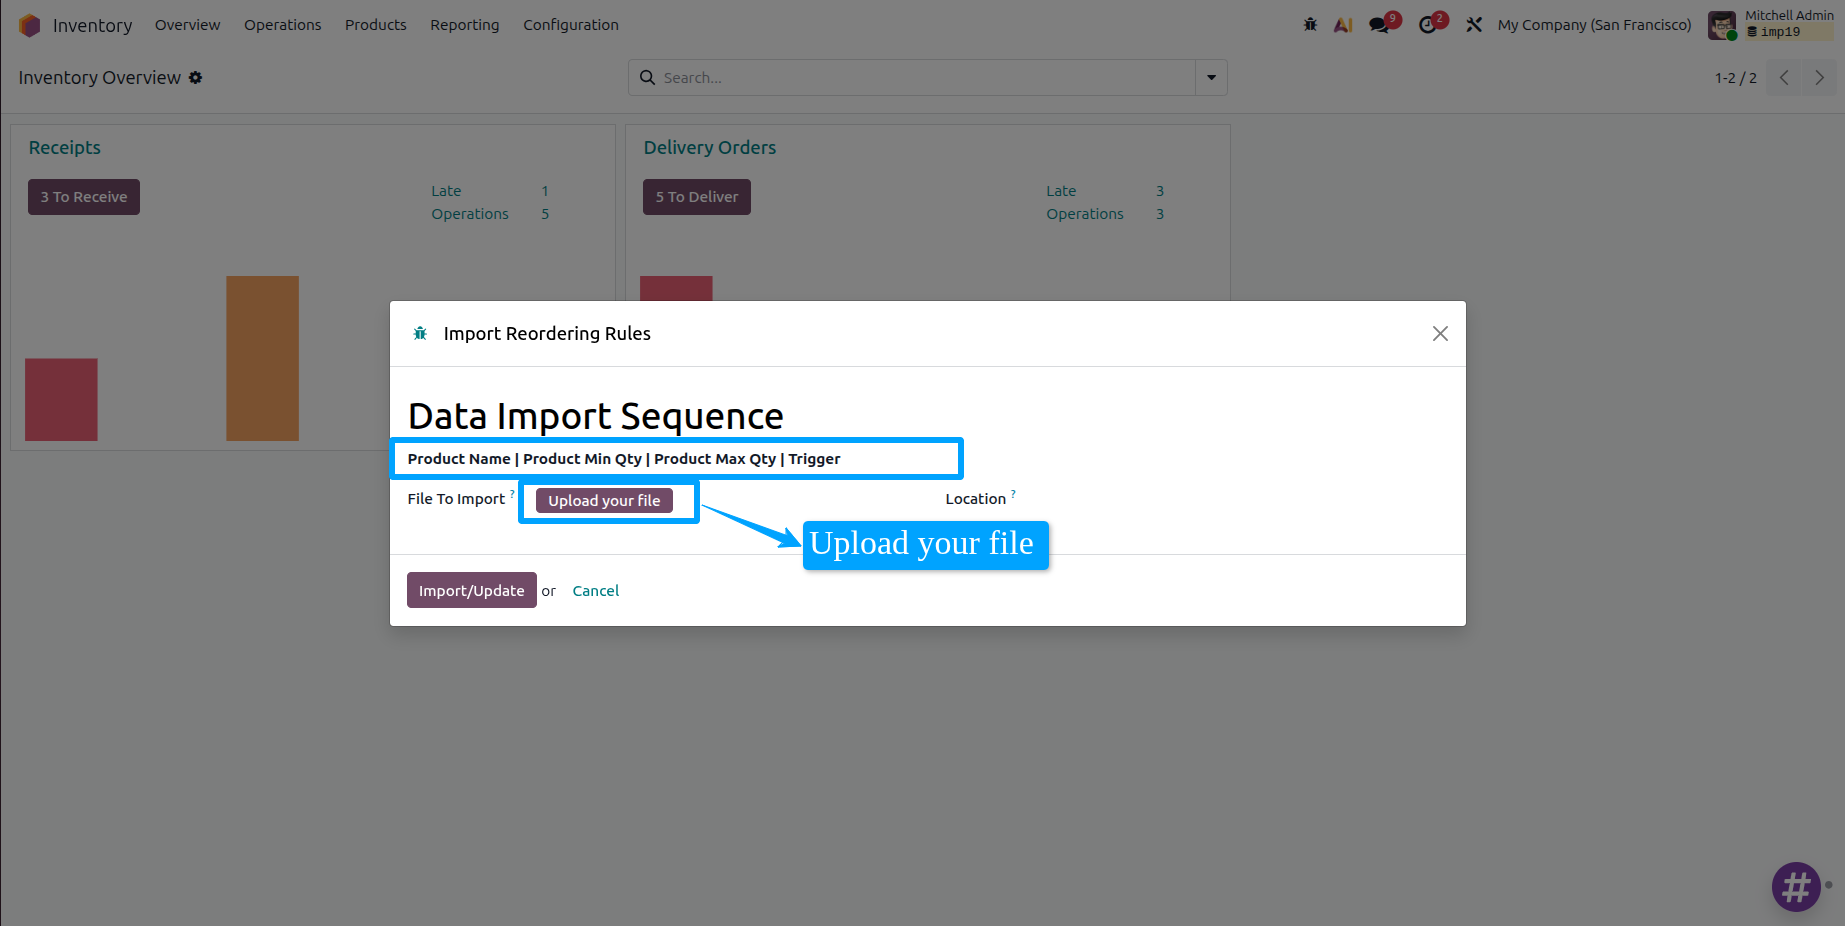The width and height of the screenshot is (1845, 926).
Task: Open the activities clock icon
Action: [x=1428, y=25]
